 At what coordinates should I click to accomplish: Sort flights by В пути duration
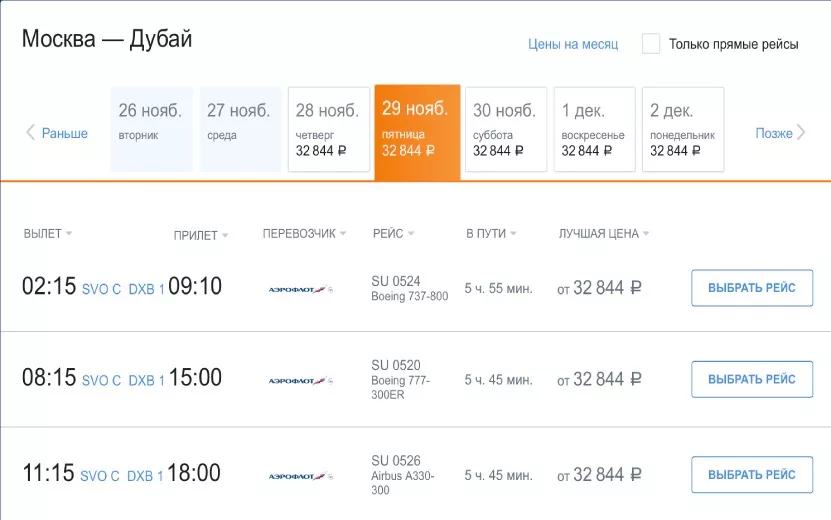pyautogui.click(x=490, y=234)
